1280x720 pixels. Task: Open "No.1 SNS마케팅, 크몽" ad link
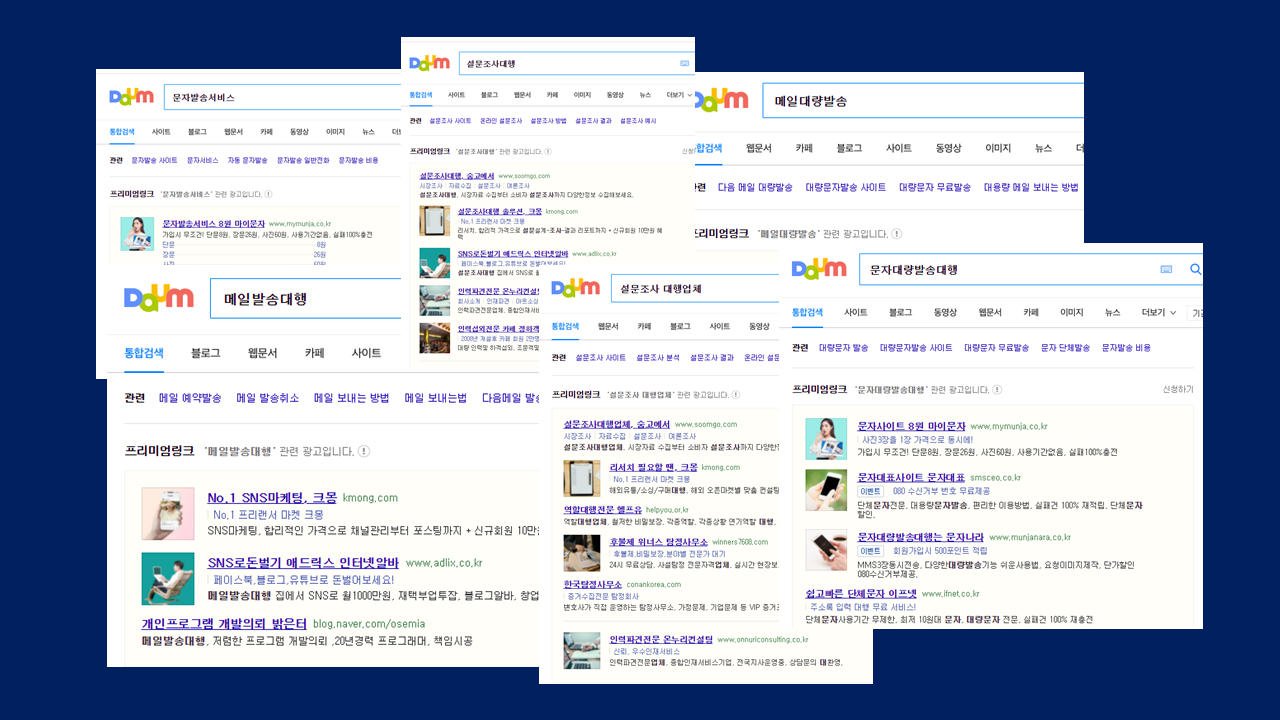point(272,498)
